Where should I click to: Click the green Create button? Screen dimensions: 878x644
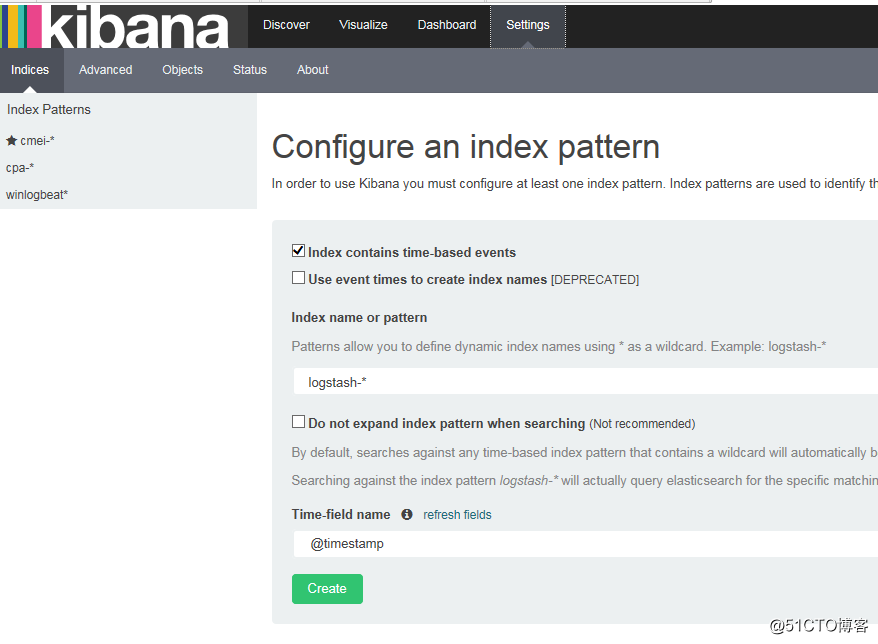point(327,589)
